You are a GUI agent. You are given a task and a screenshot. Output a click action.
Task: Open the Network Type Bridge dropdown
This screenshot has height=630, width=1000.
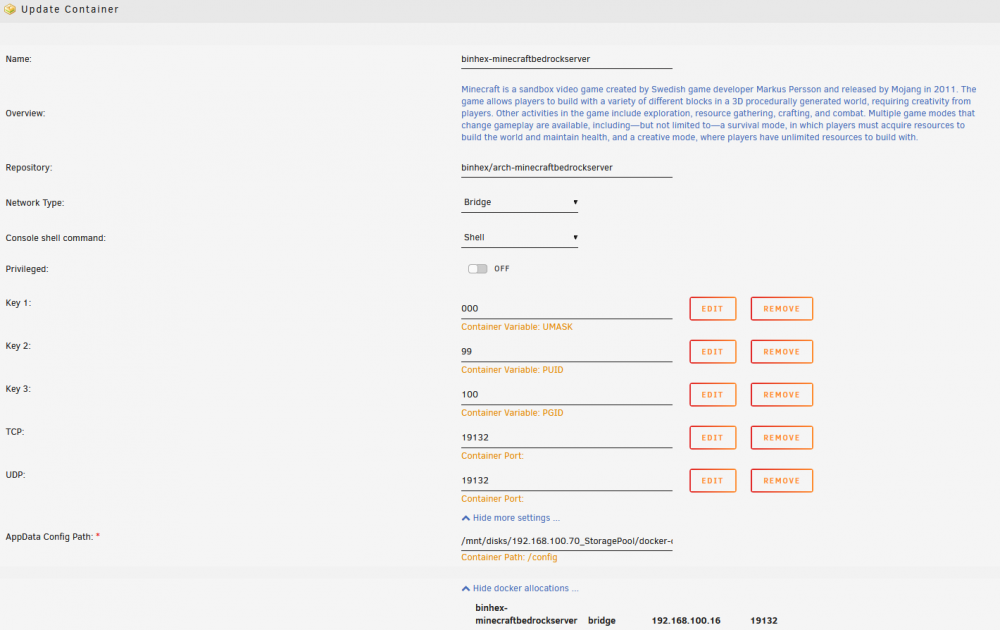click(x=519, y=202)
